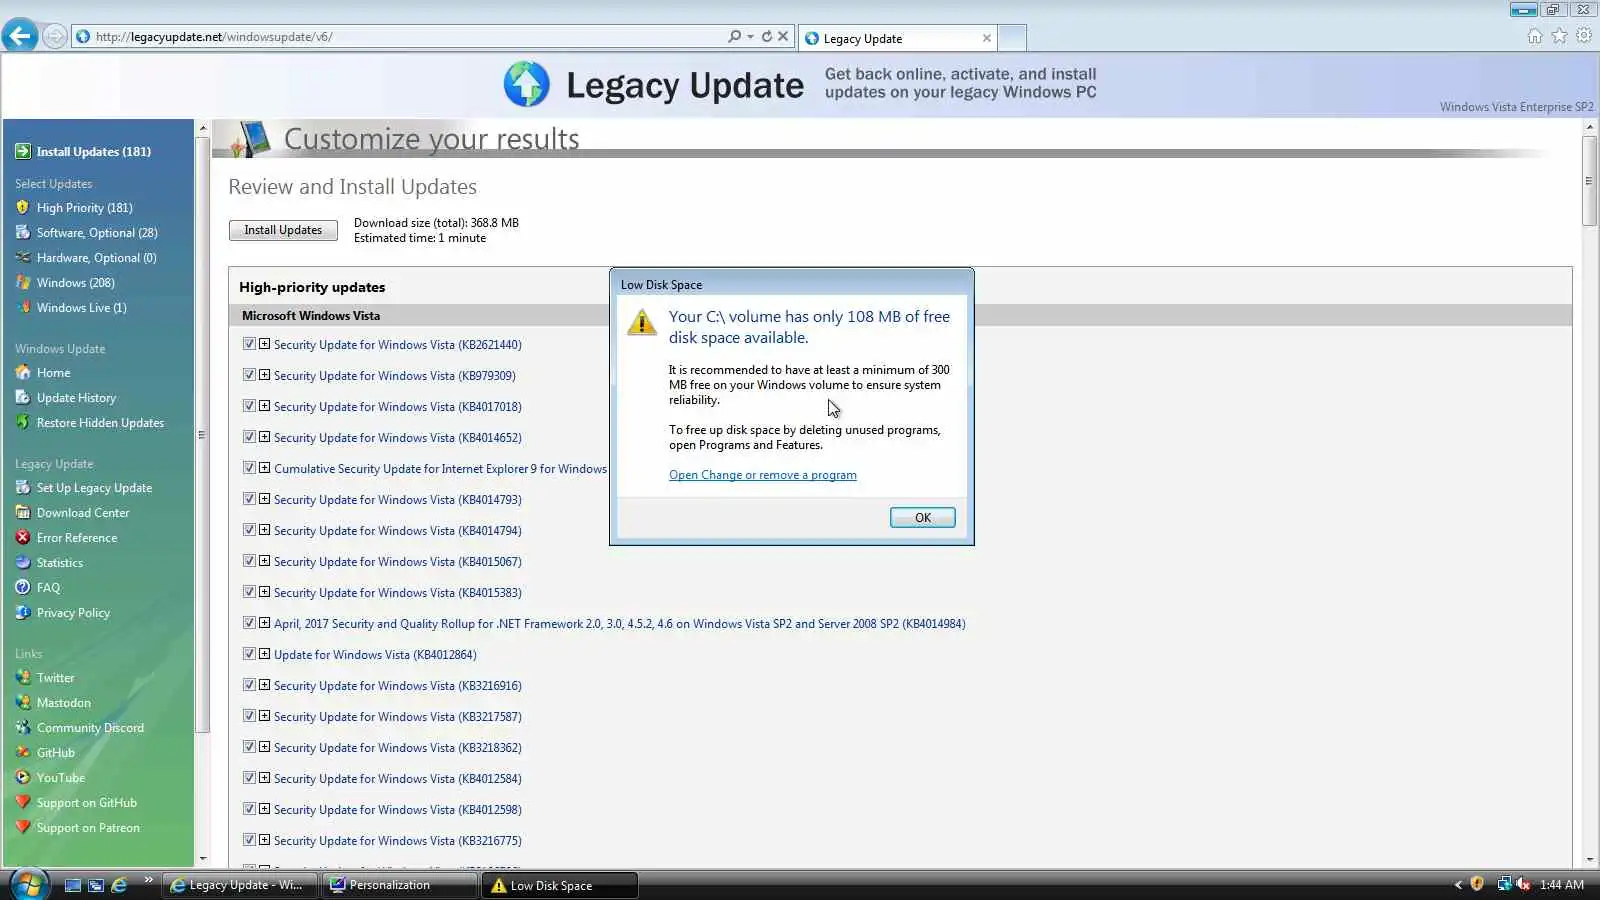This screenshot has height=900, width=1600.
Task: Click the Restore Hidden Updates icon
Action: pyautogui.click(x=23, y=423)
